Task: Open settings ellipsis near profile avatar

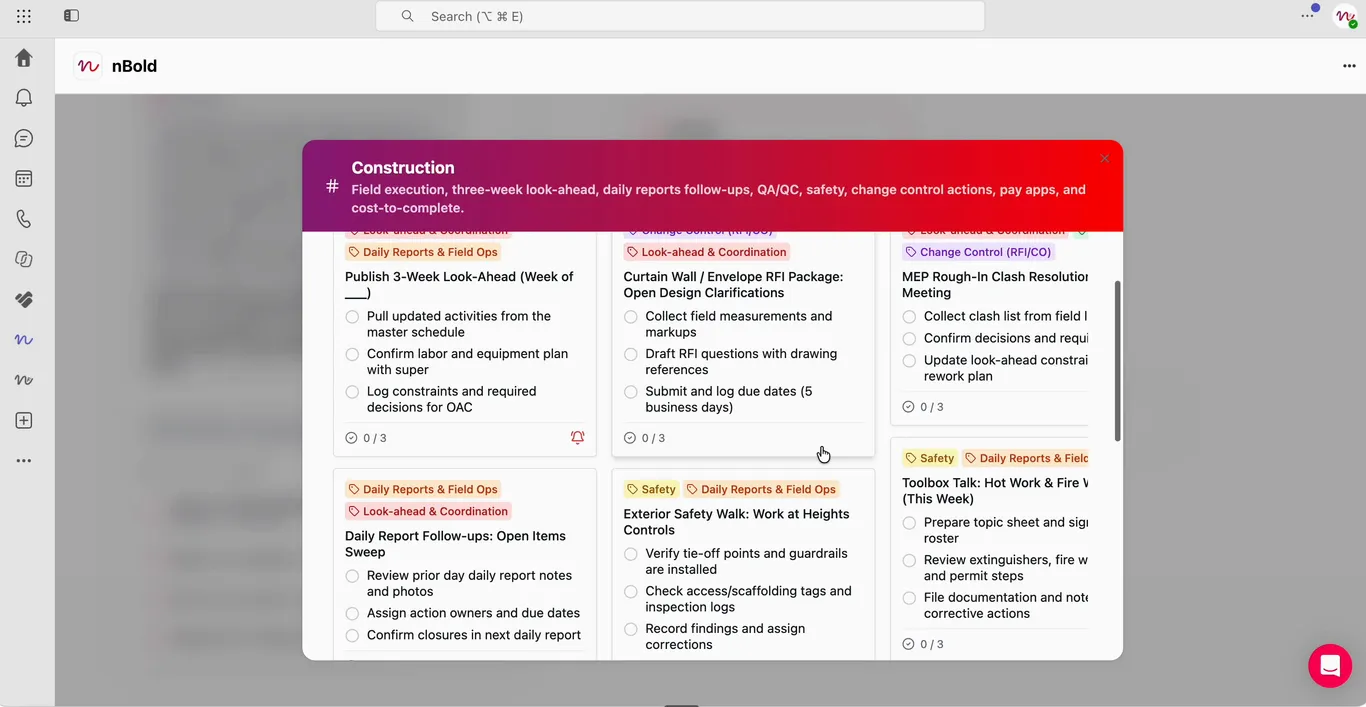Action: click(x=1308, y=16)
